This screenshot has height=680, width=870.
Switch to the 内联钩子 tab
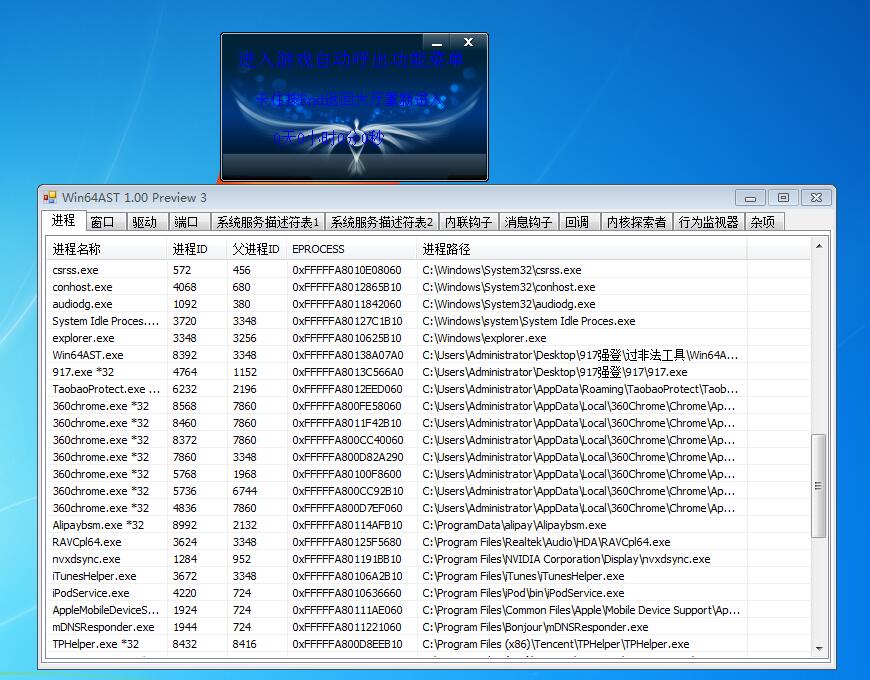(469, 222)
